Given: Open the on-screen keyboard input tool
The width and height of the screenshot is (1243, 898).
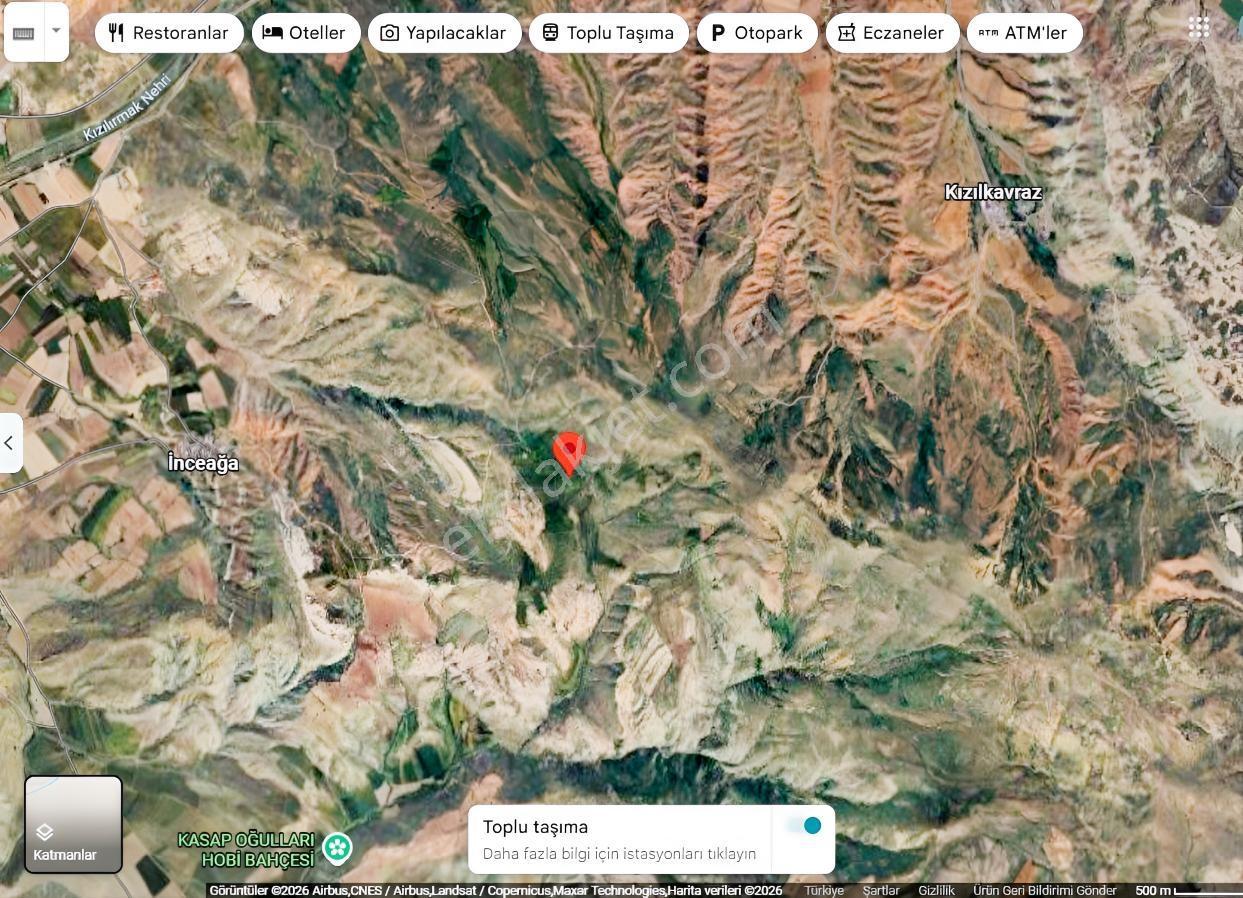Looking at the screenshot, I should point(24,32).
